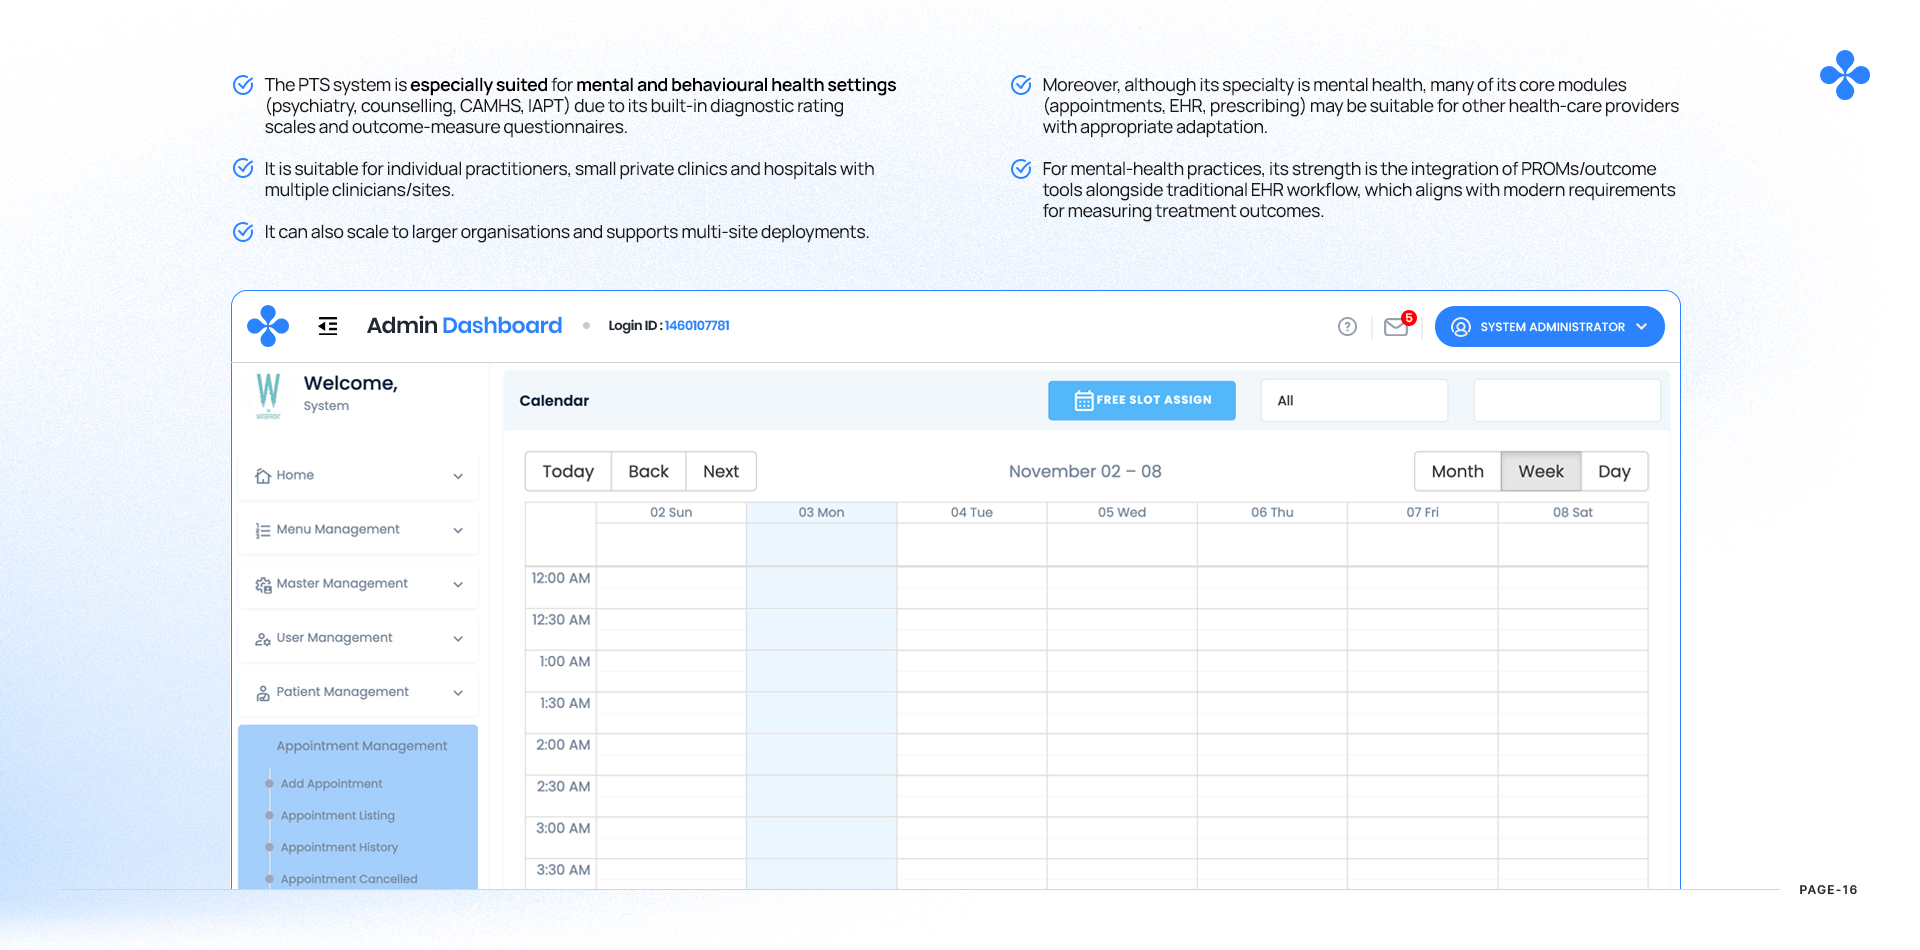Screen dimensions: 1920x950
Task: Click the Today calendar button
Action: (x=568, y=471)
